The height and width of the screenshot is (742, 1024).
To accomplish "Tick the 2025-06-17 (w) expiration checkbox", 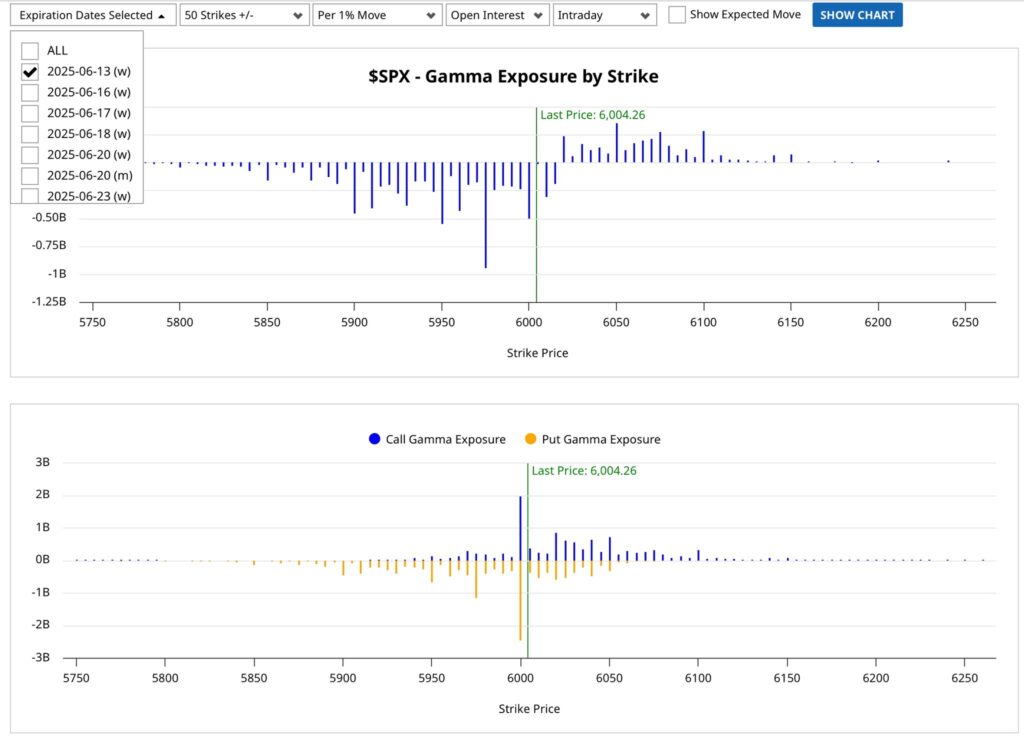I will pyautogui.click(x=31, y=113).
